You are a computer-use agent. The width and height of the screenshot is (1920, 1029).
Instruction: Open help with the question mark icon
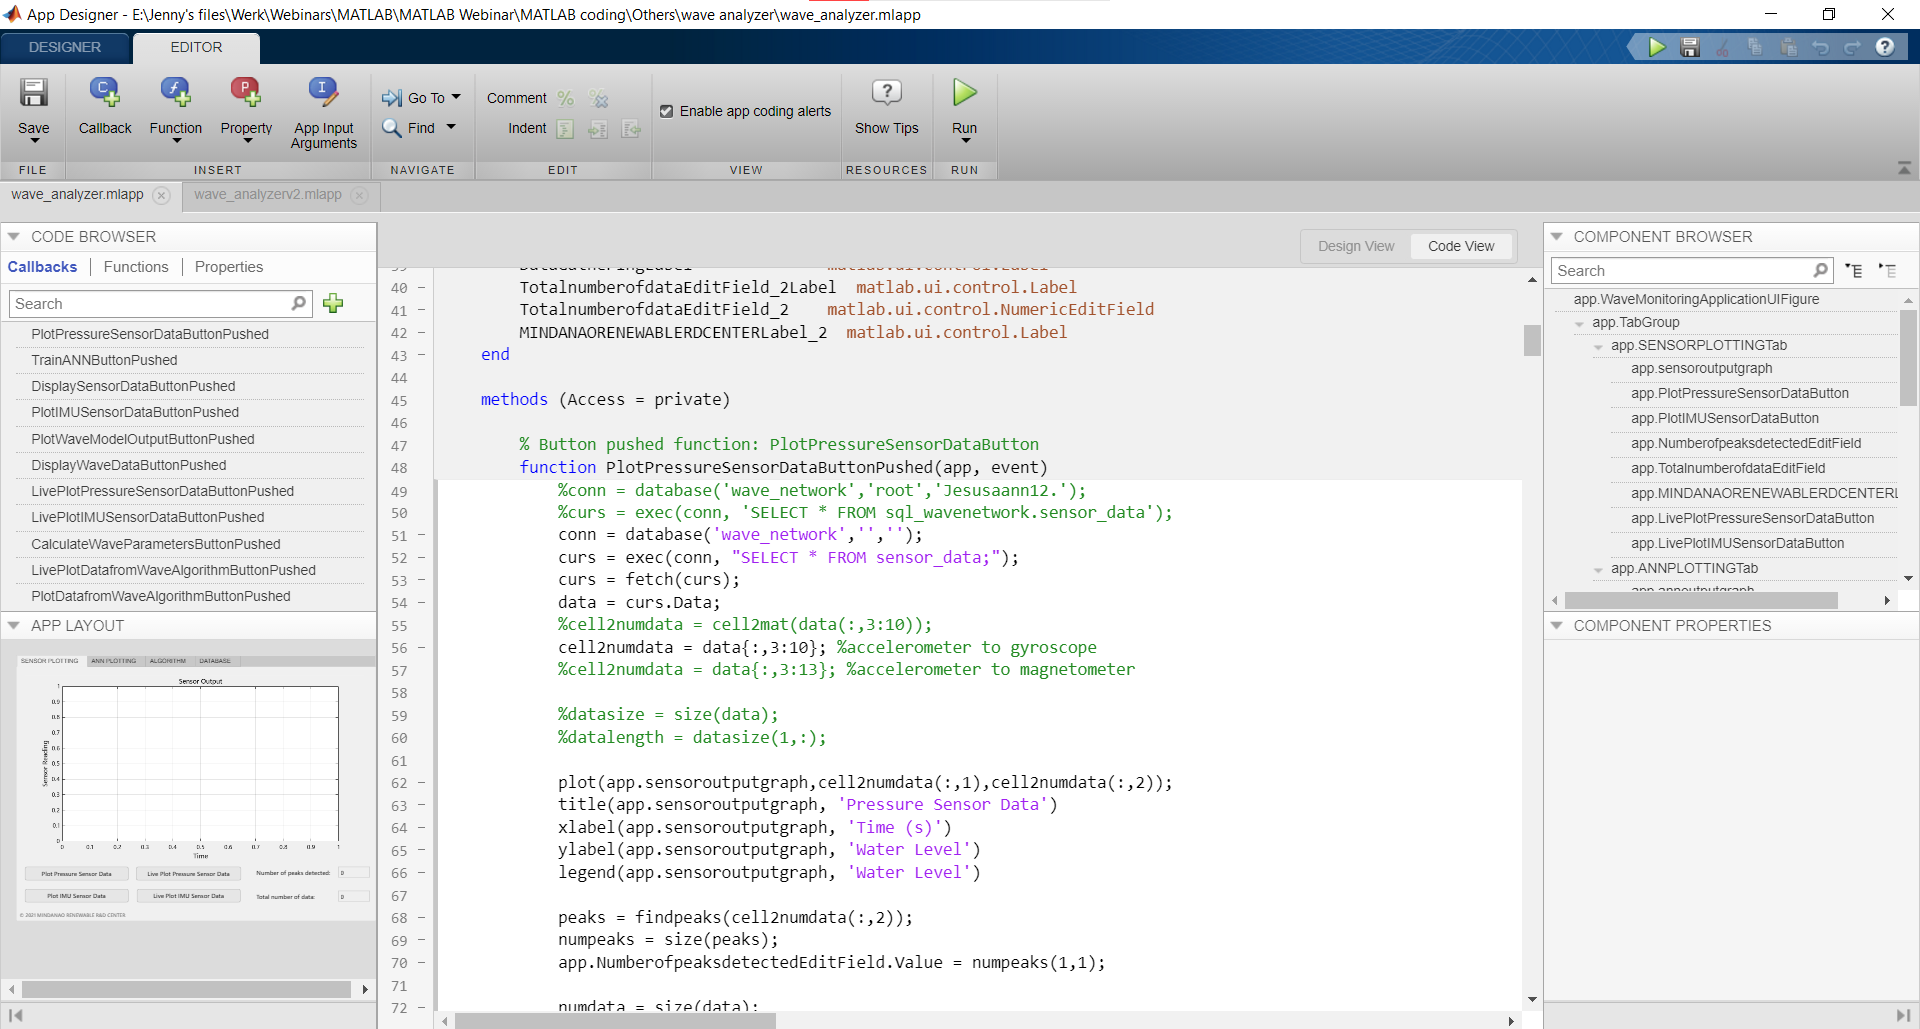pyautogui.click(x=1887, y=47)
